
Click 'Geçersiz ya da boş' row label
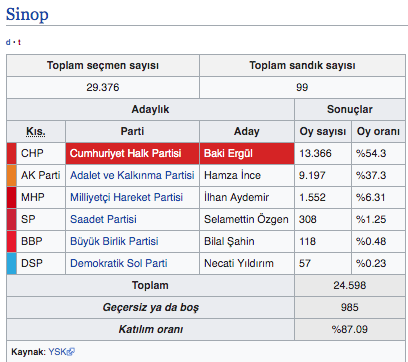tap(150, 307)
